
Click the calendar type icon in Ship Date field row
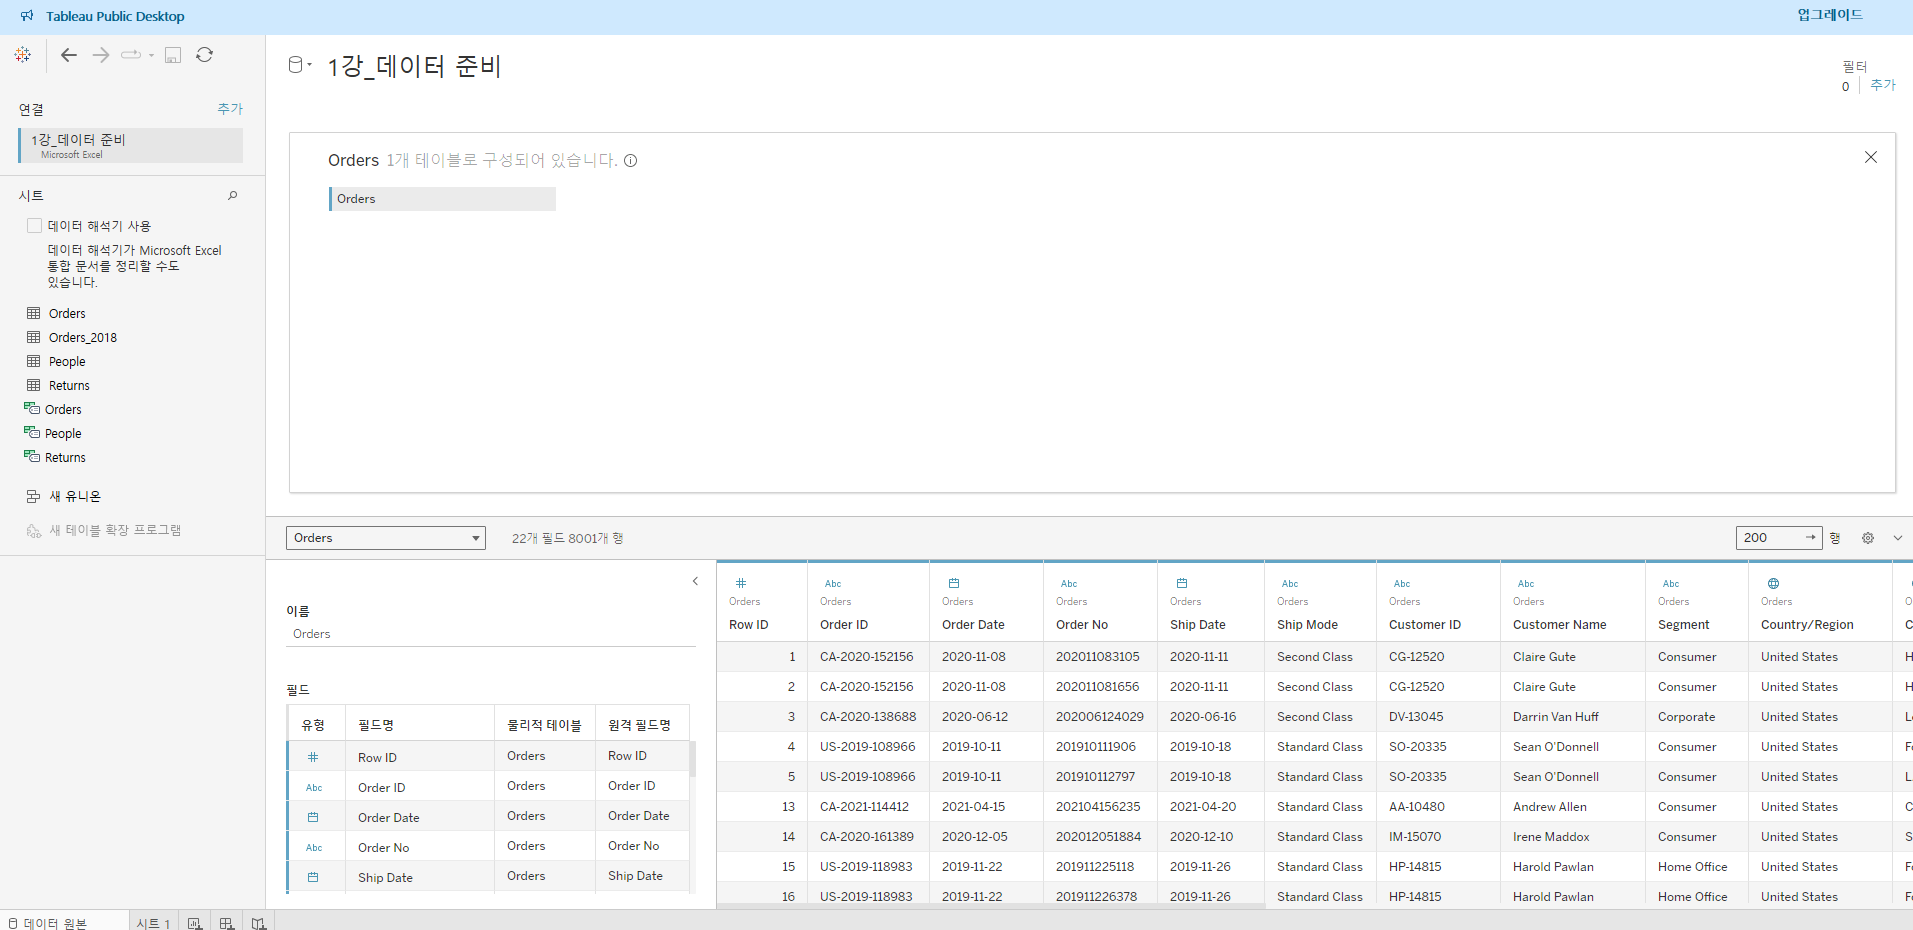313,878
